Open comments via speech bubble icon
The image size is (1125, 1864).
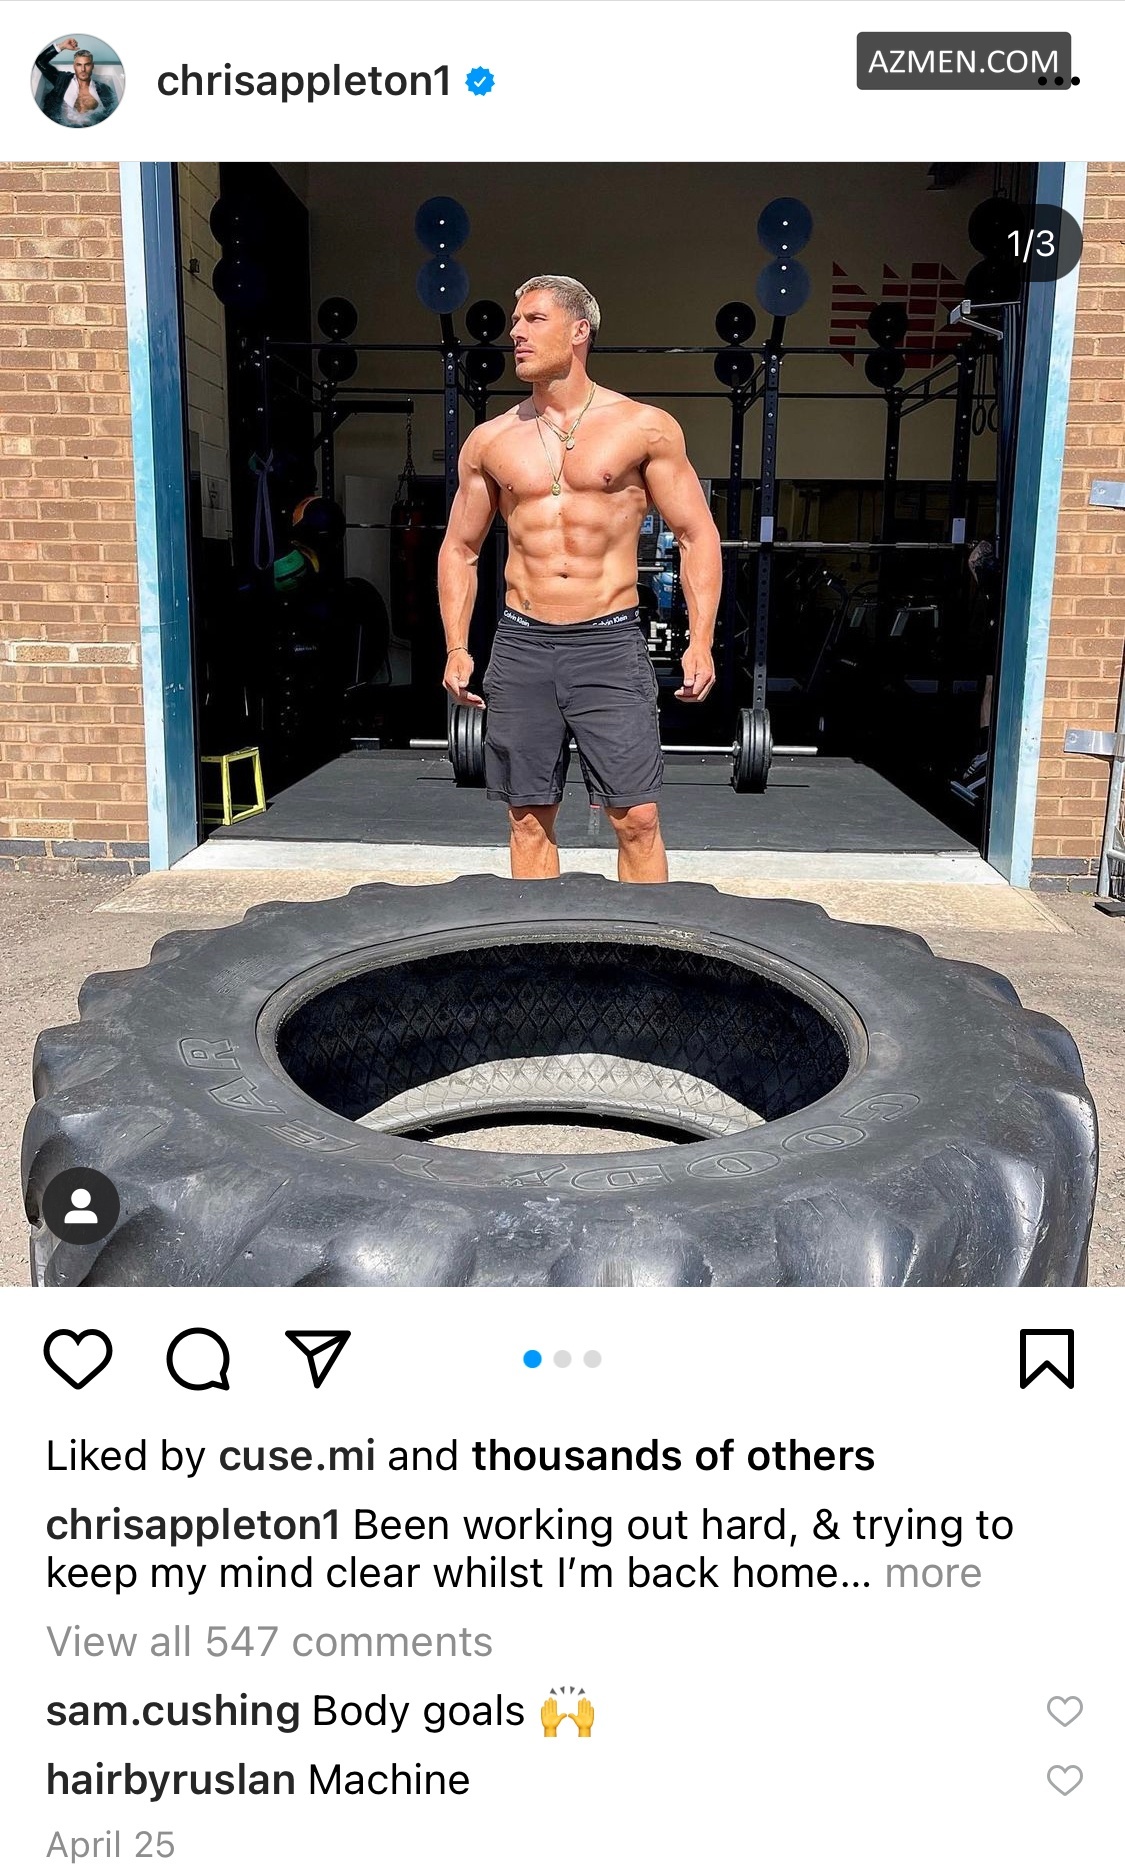click(198, 1359)
